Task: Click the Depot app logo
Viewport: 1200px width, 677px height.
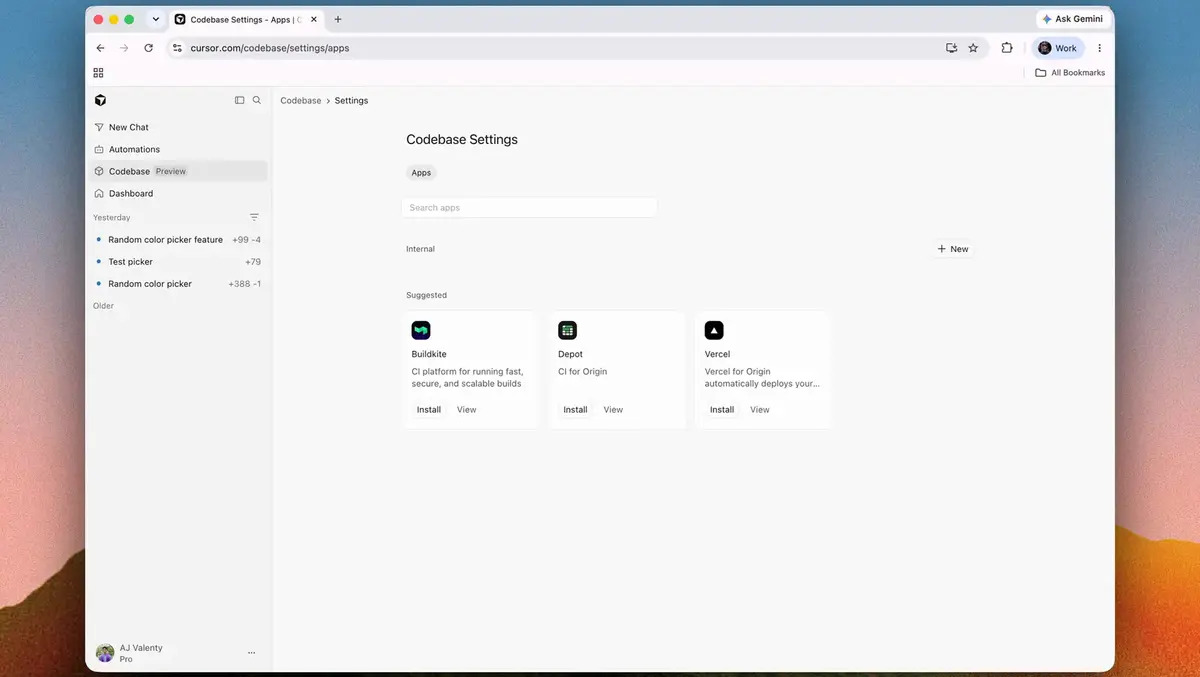Action: [567, 330]
